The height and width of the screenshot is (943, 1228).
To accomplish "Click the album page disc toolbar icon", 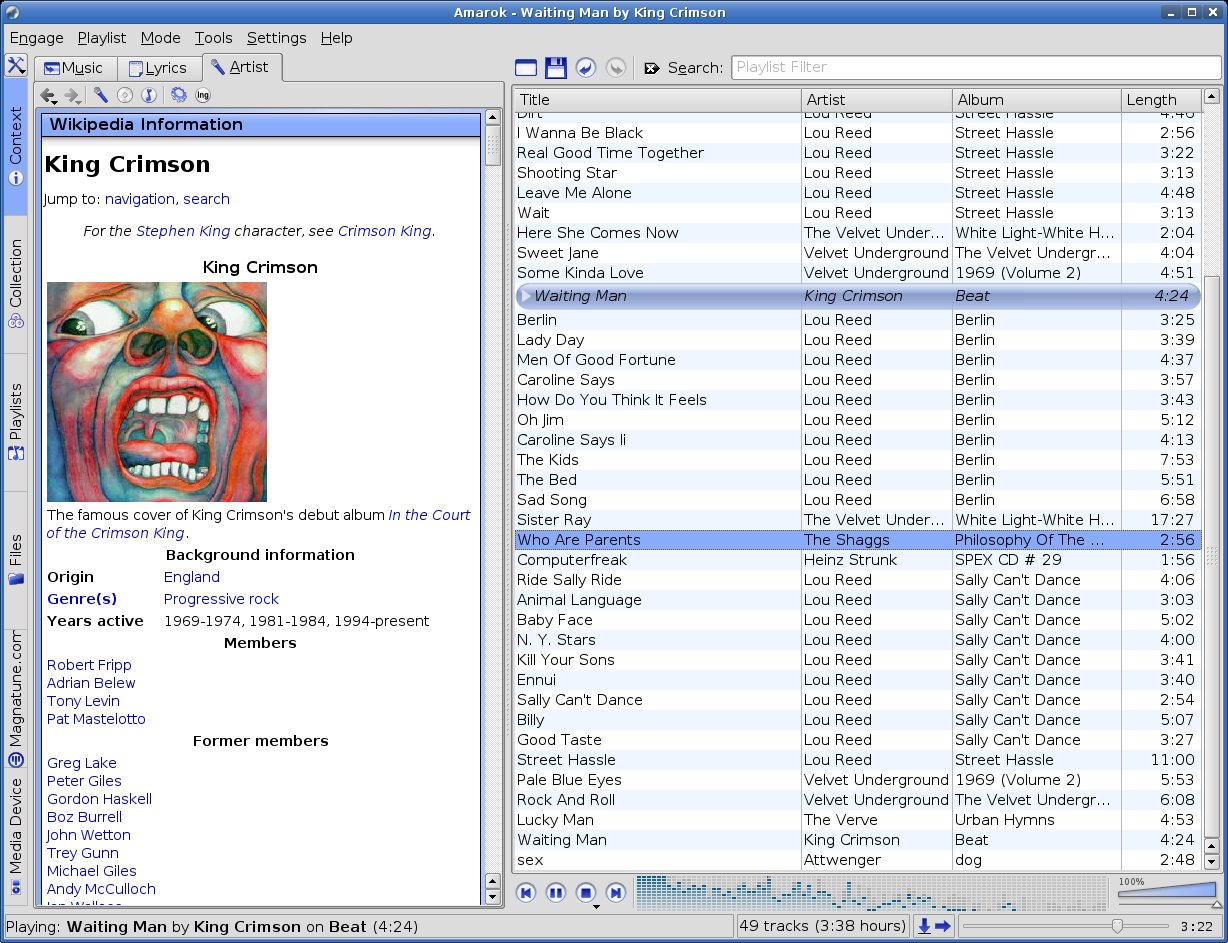I will point(125,96).
